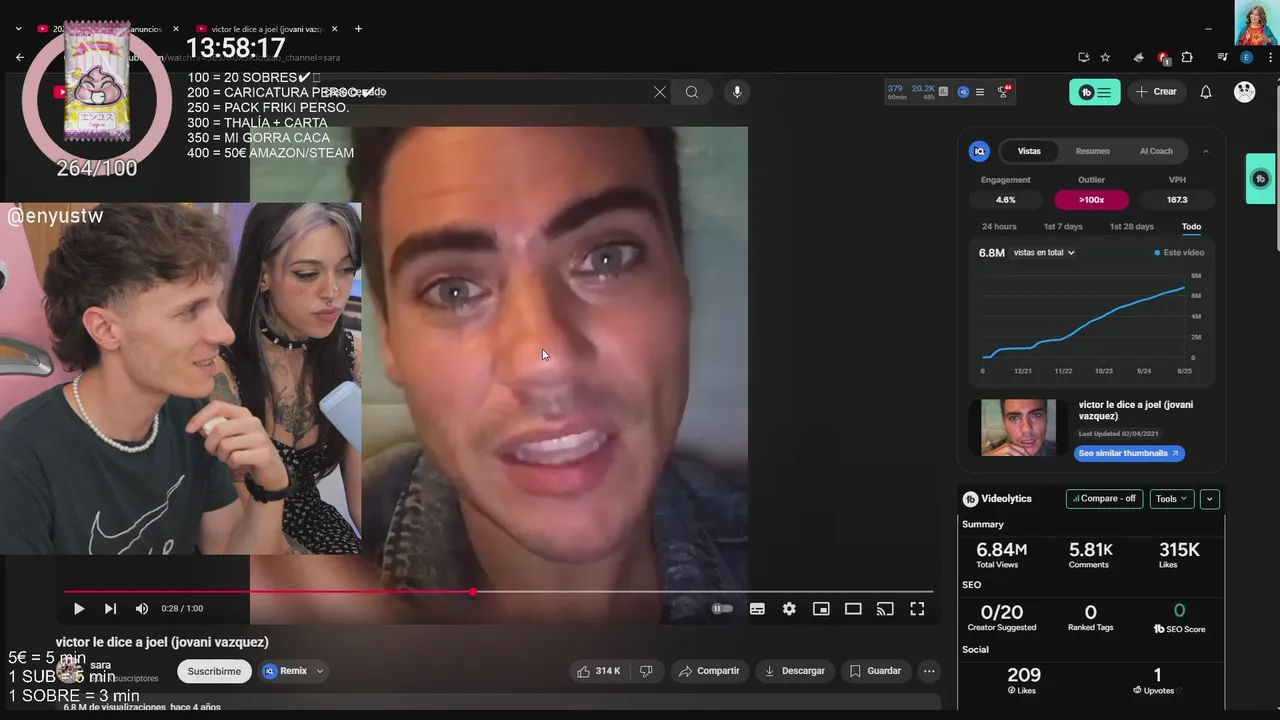Select the AI Coach tab
Image resolution: width=1280 pixels, height=720 pixels.
point(1156,151)
